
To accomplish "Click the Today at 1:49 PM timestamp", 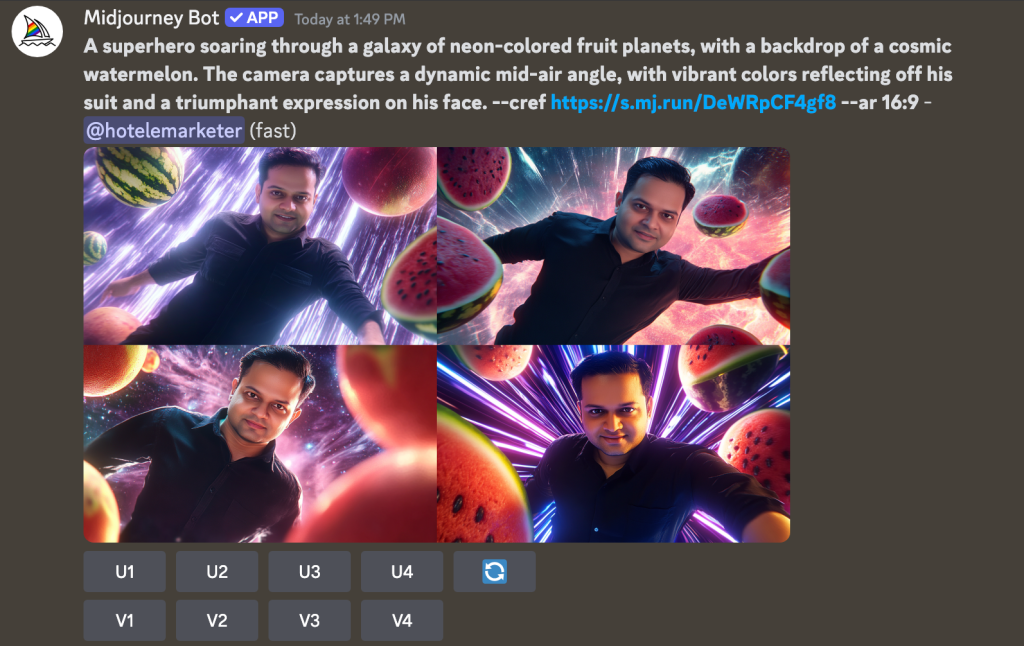I will [349, 20].
